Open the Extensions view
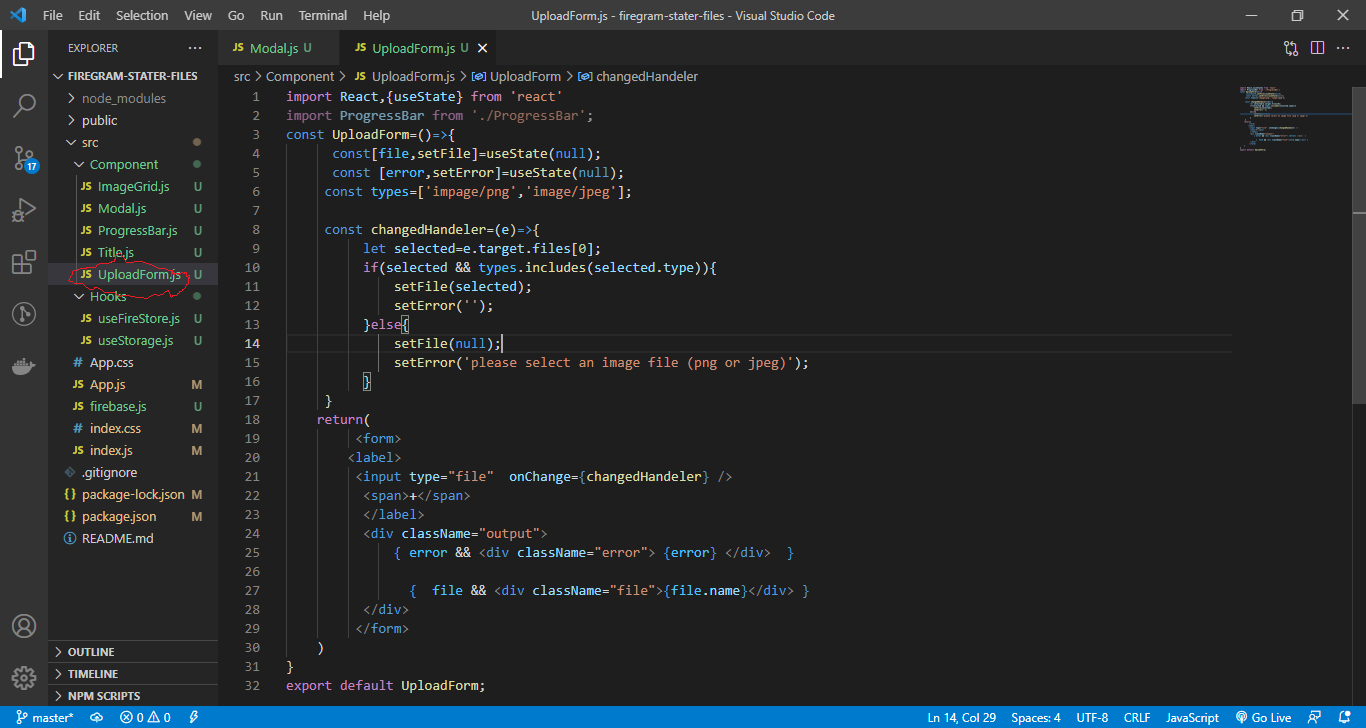Screen dimensions: 1366x728 tap(24, 262)
